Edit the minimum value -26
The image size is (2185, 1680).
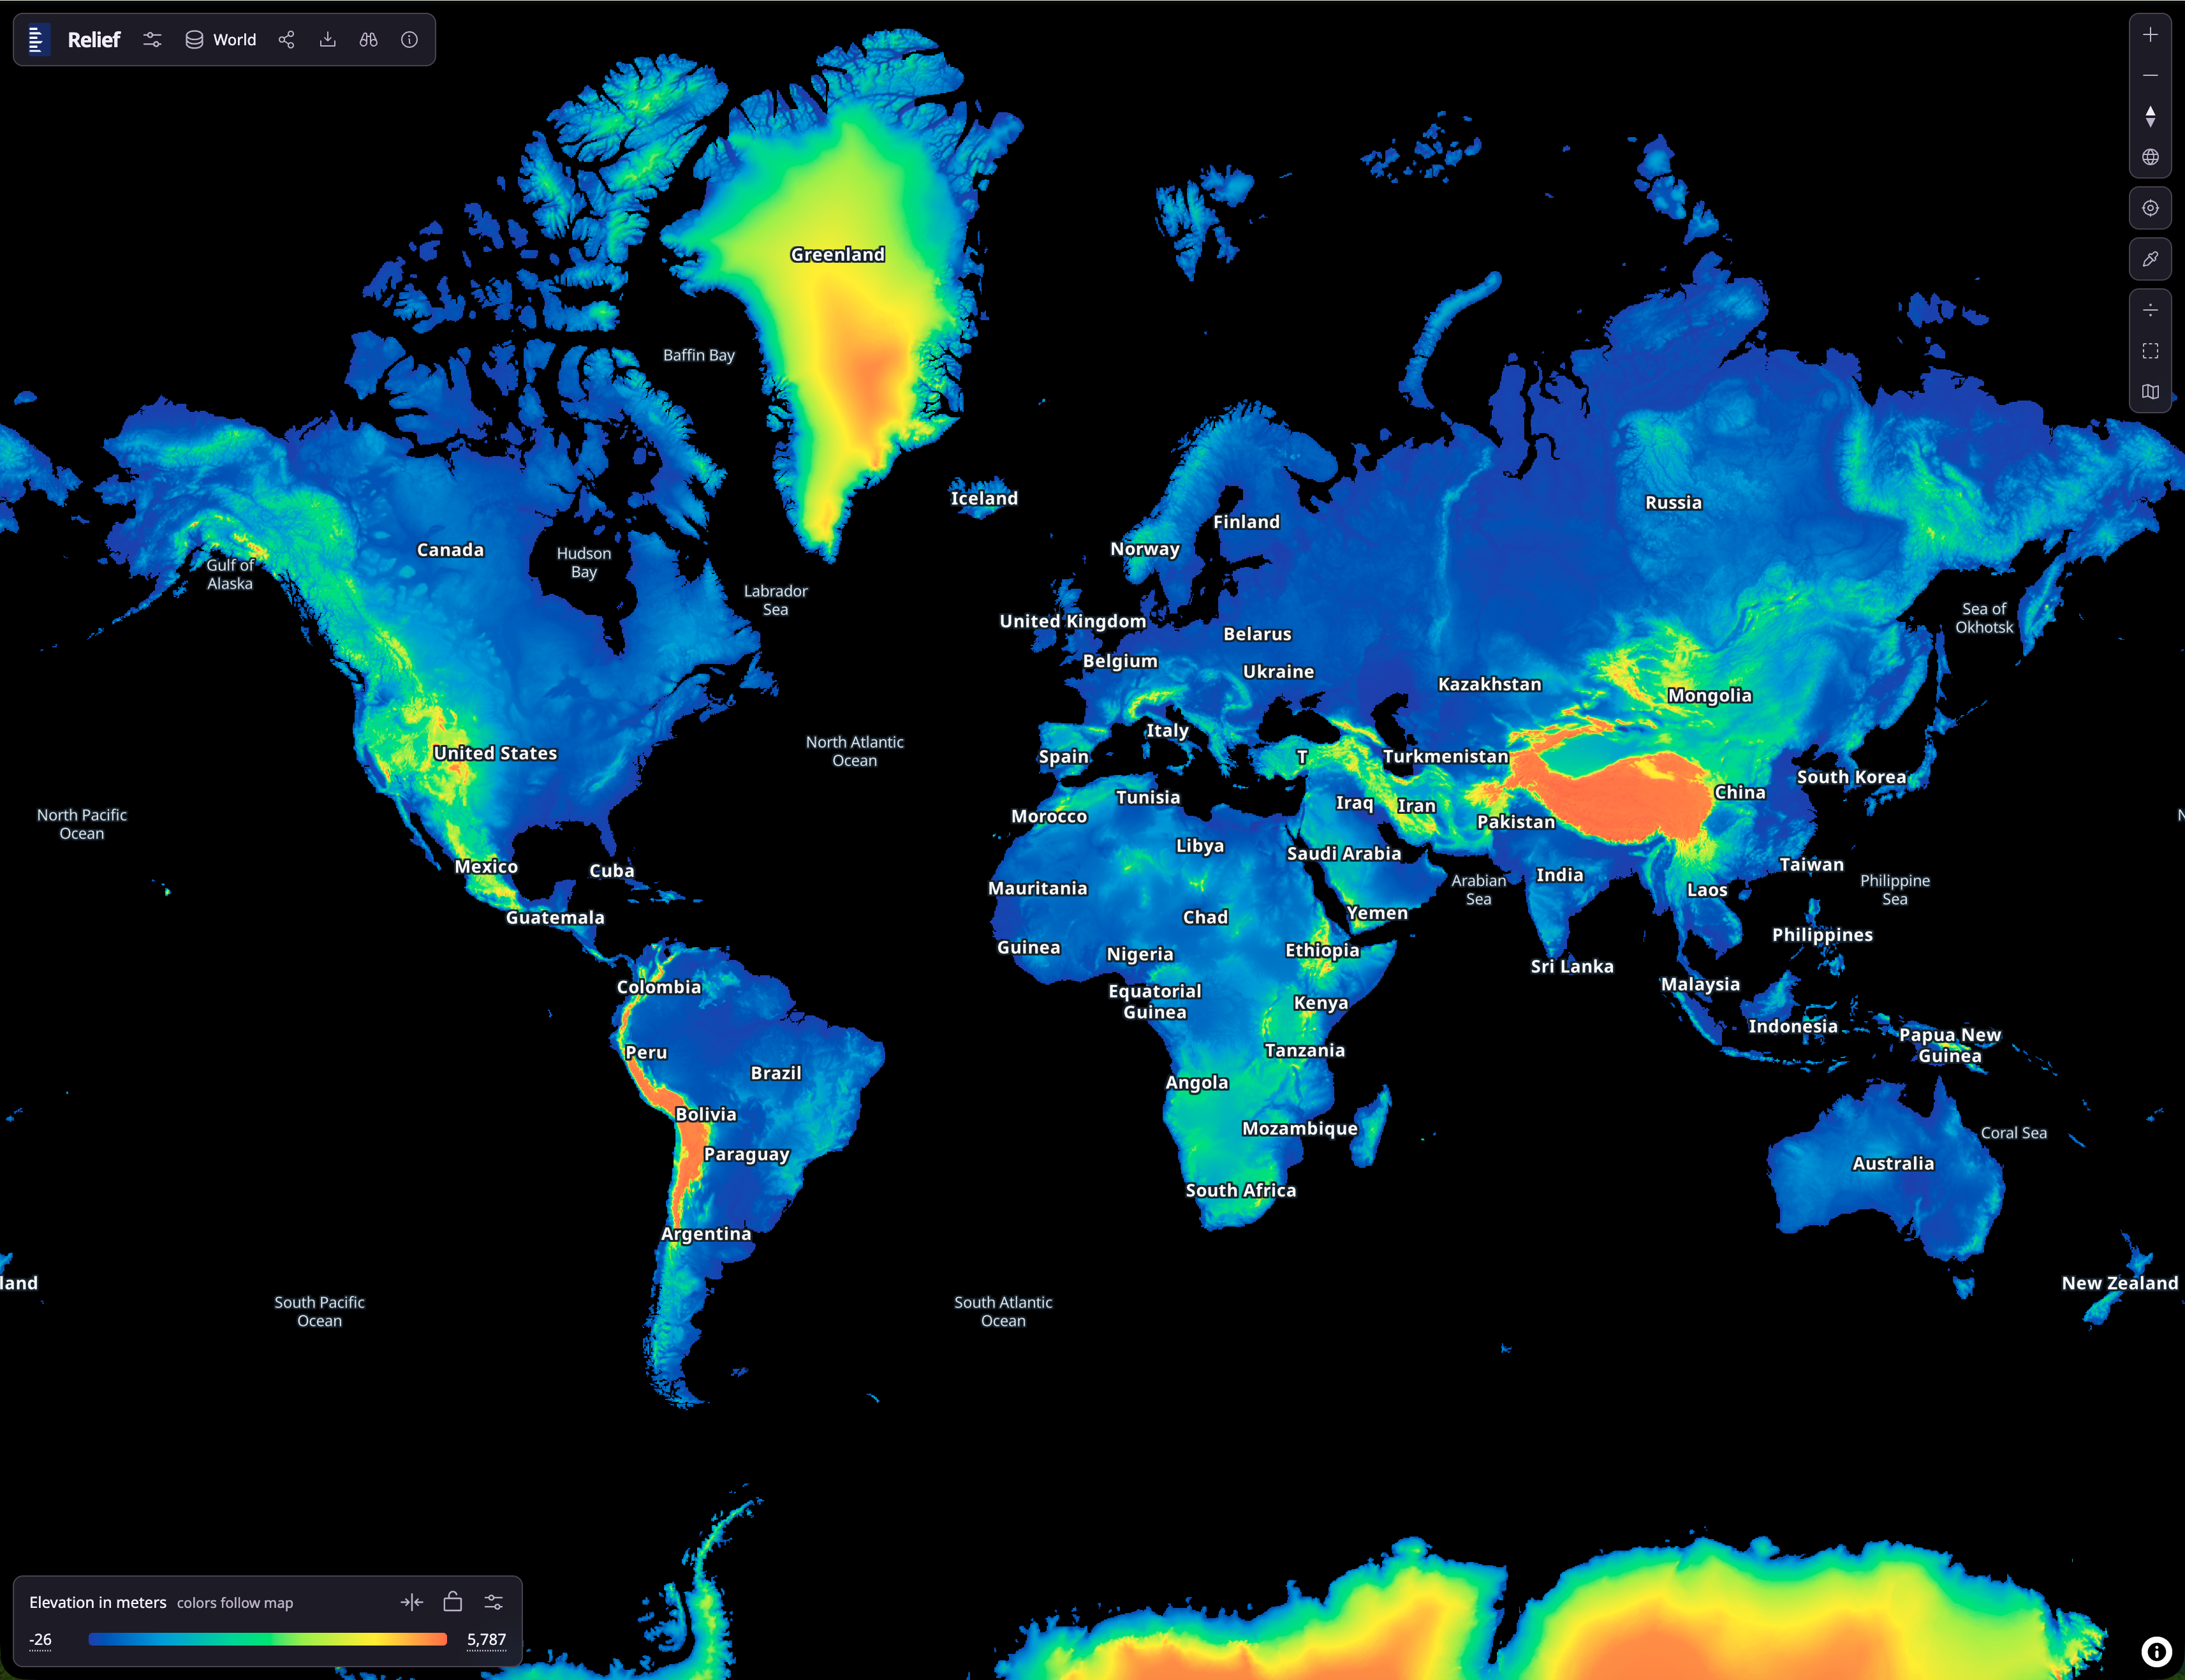click(40, 1639)
